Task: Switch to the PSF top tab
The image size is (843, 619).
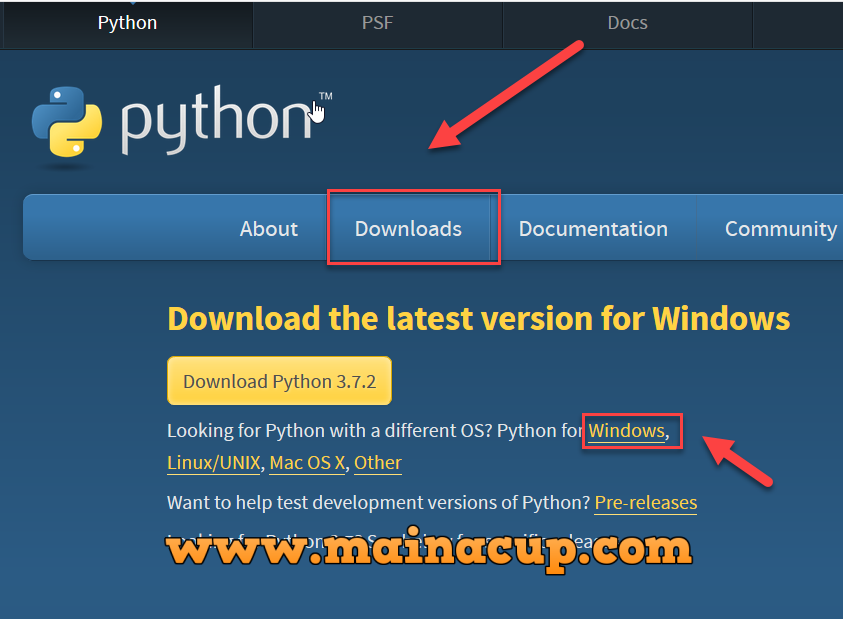Action: 377,23
